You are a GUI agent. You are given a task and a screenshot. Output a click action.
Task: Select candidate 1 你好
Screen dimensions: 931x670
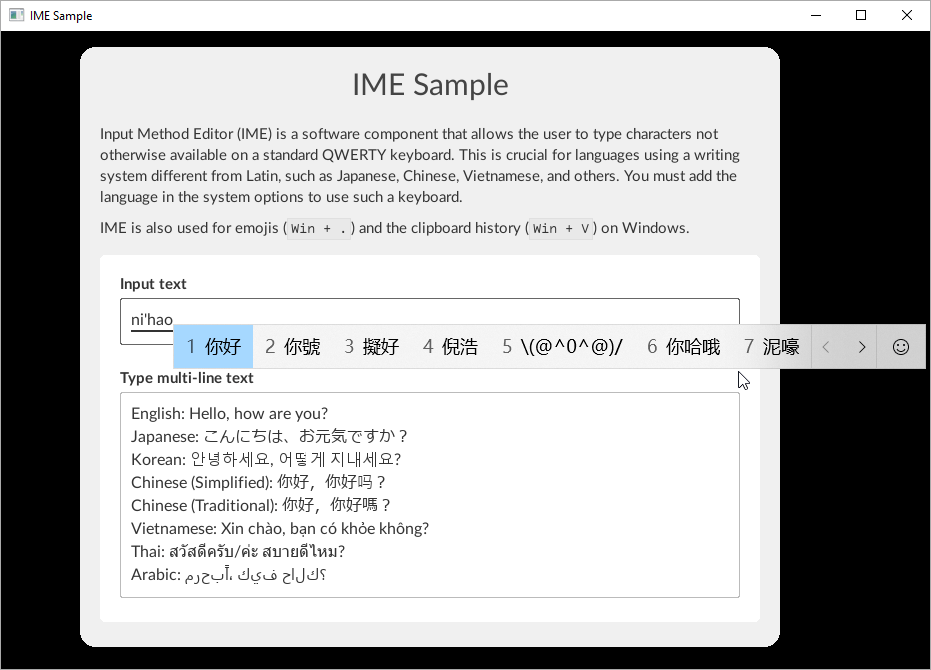coord(214,347)
